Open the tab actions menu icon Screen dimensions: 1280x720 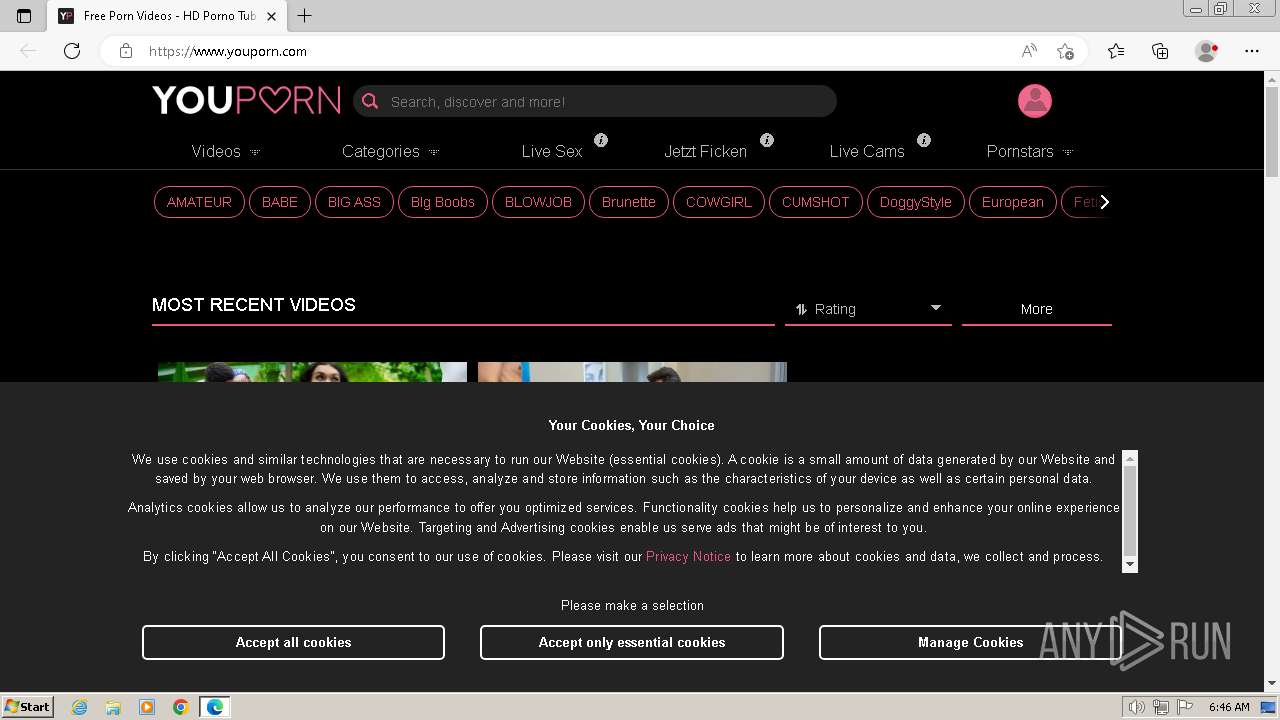(x=24, y=16)
